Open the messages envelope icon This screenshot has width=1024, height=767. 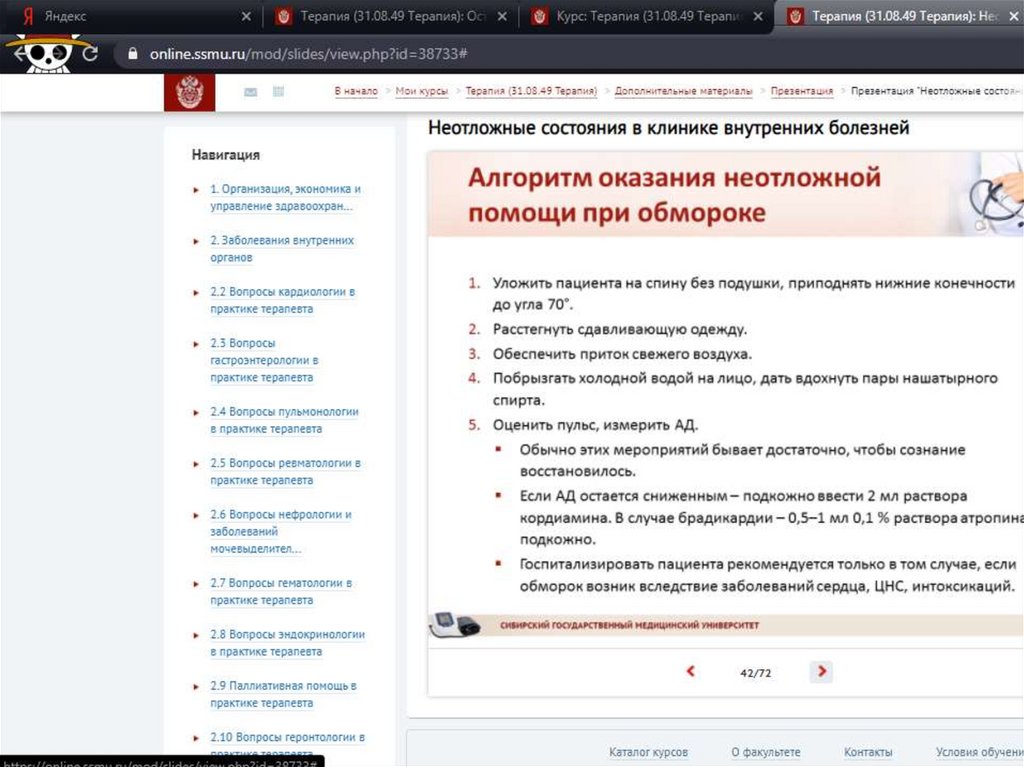250,92
